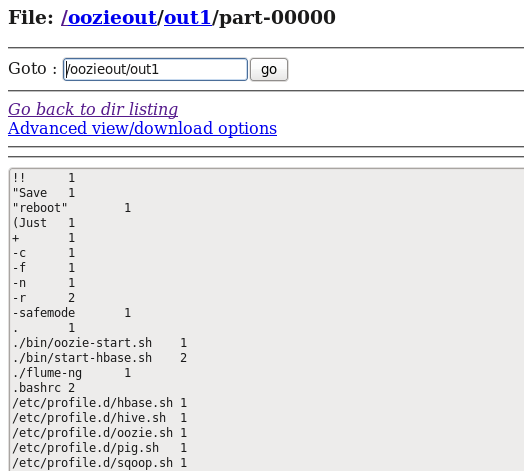Click the root slash link in the heading

click(x=64, y=17)
